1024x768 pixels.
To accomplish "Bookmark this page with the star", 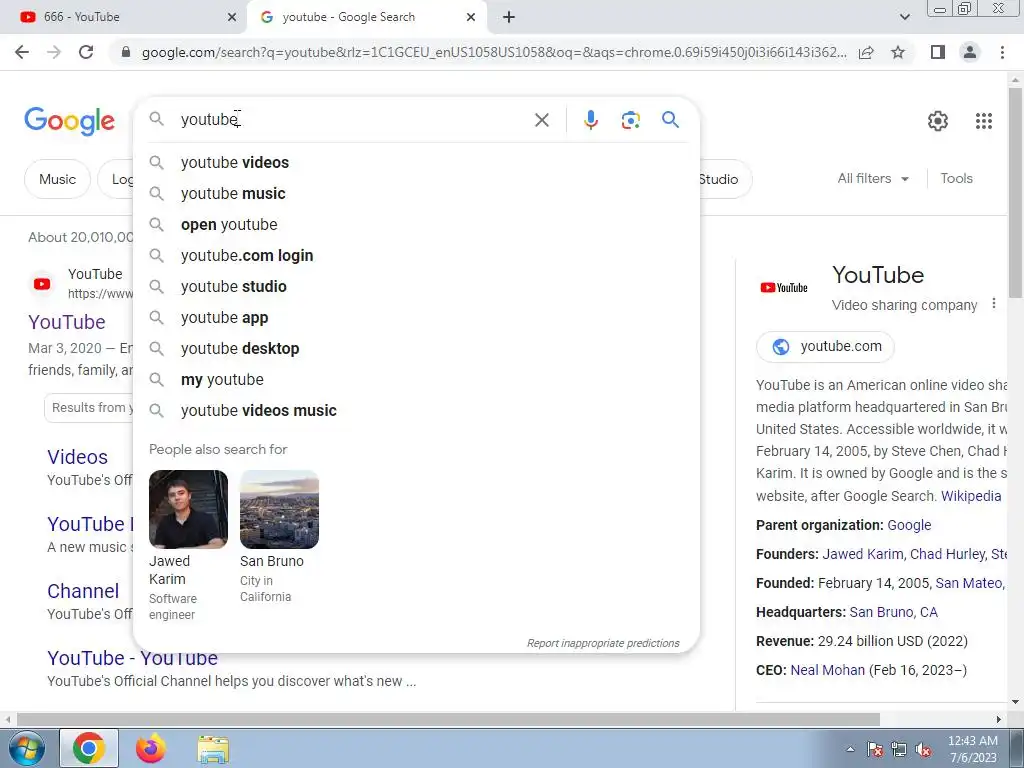I will tap(898, 52).
